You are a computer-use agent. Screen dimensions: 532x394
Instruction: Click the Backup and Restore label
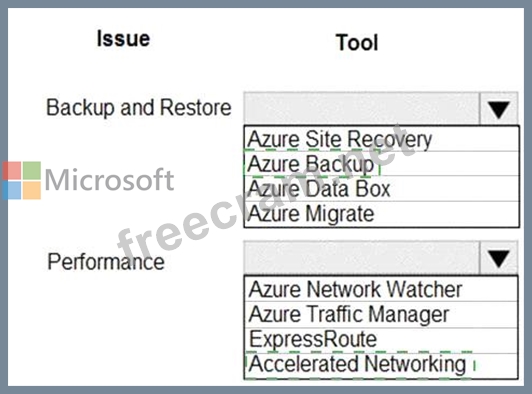138,108
